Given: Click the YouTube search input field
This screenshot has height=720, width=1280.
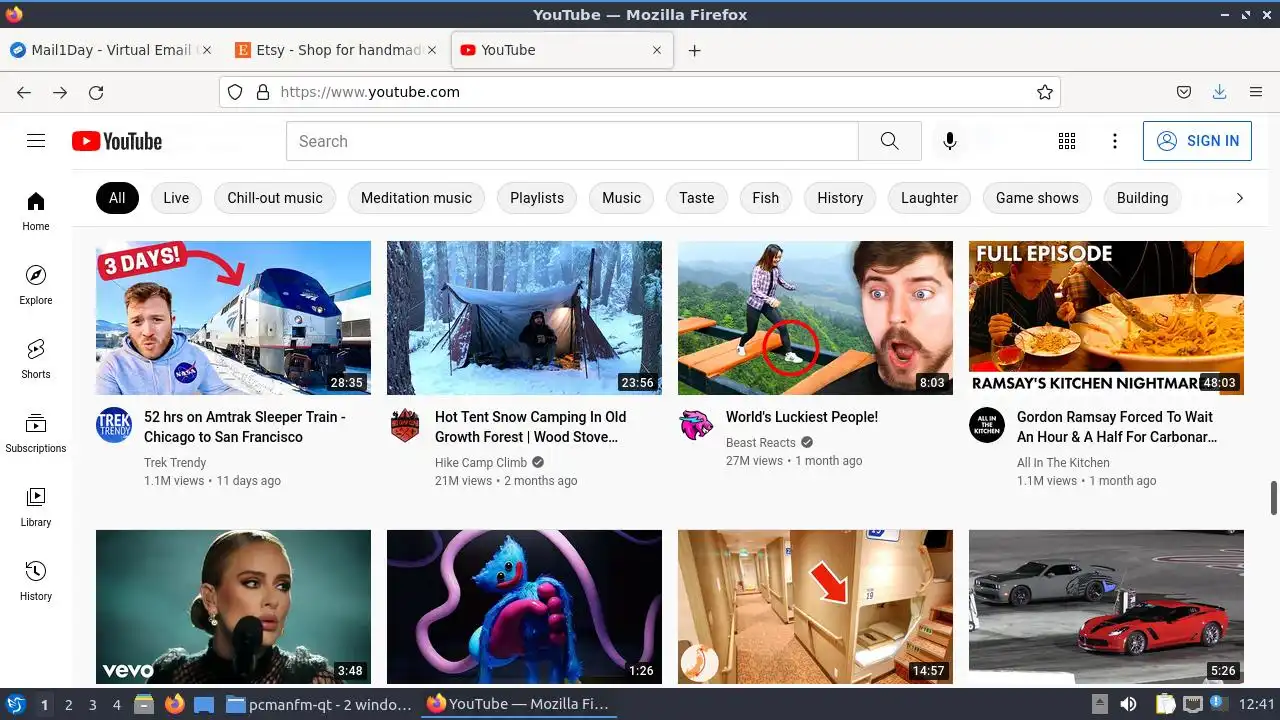Looking at the screenshot, I should [x=572, y=141].
